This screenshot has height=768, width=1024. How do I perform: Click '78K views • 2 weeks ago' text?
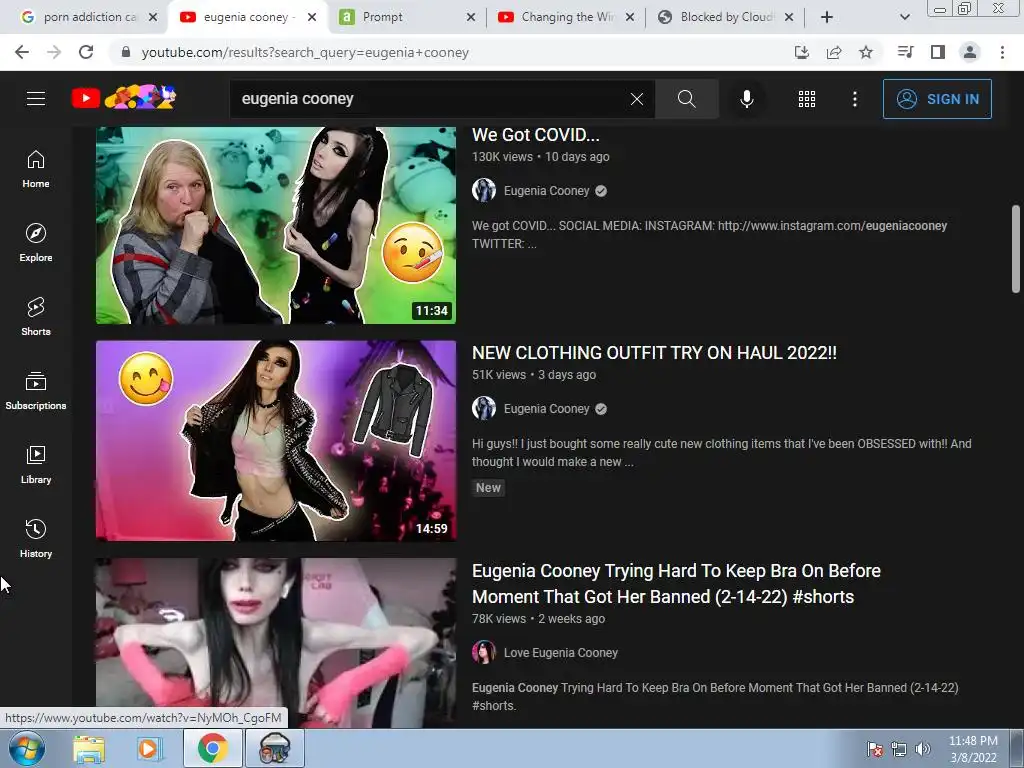[538, 618]
